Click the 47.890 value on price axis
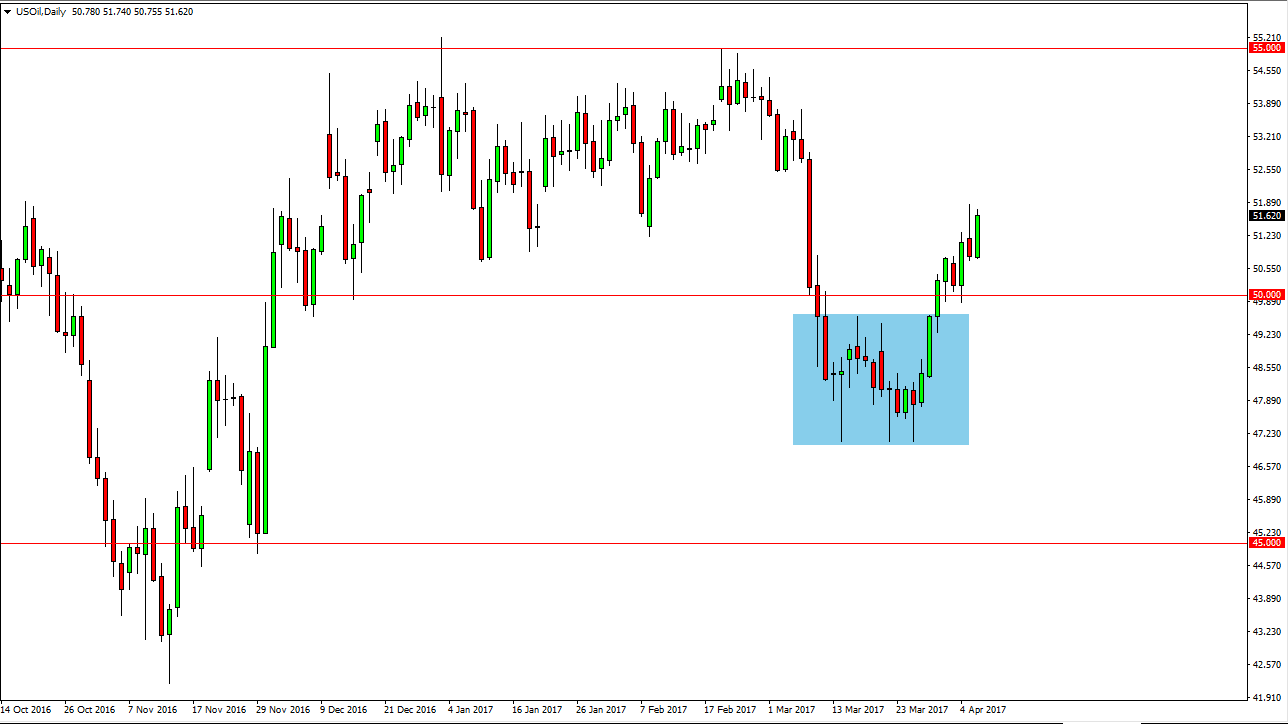 click(x=1265, y=401)
